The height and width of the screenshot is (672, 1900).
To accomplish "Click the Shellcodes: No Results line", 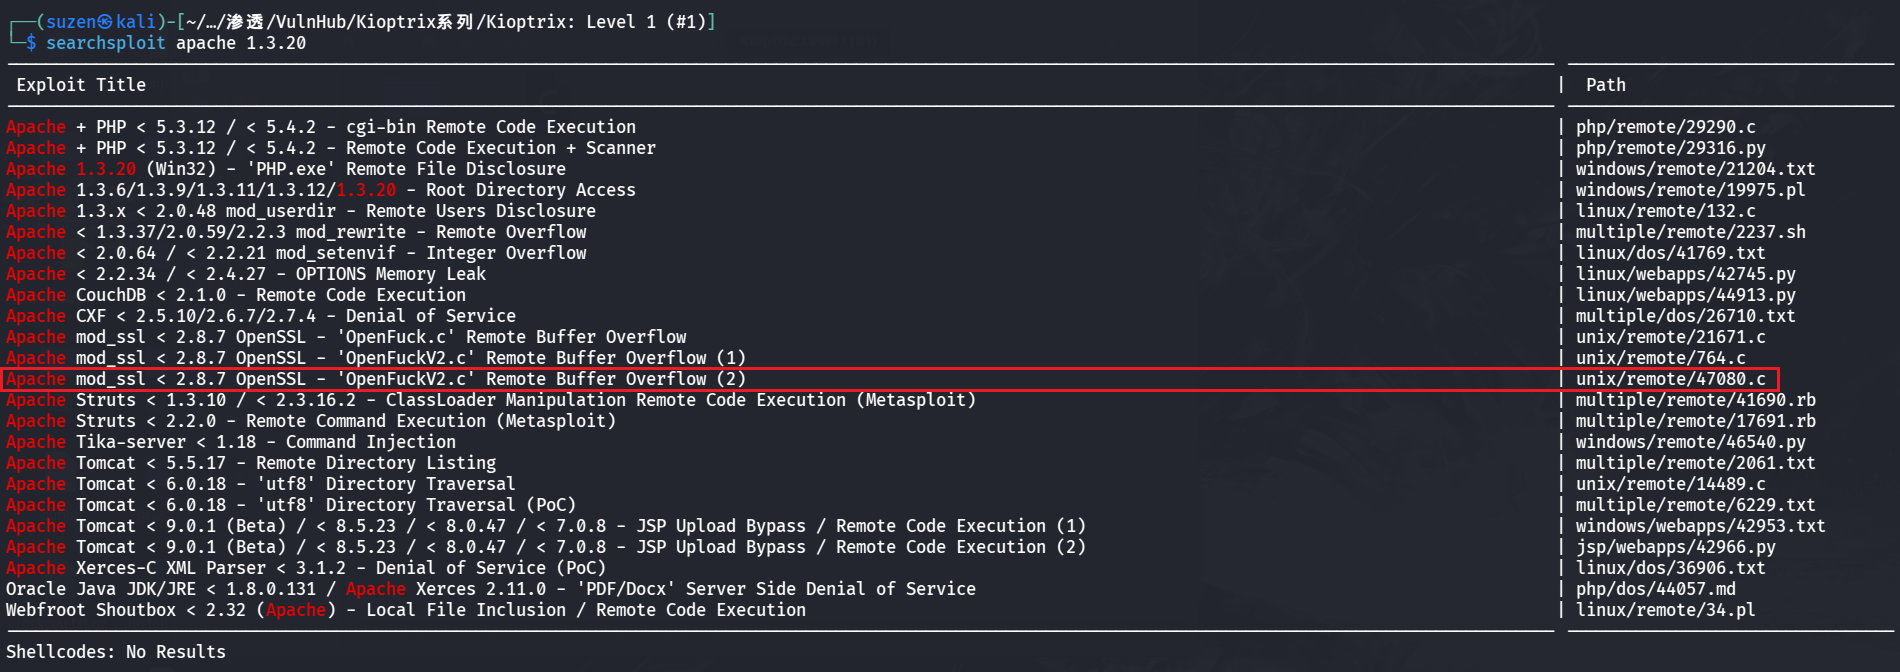I will [x=116, y=652].
